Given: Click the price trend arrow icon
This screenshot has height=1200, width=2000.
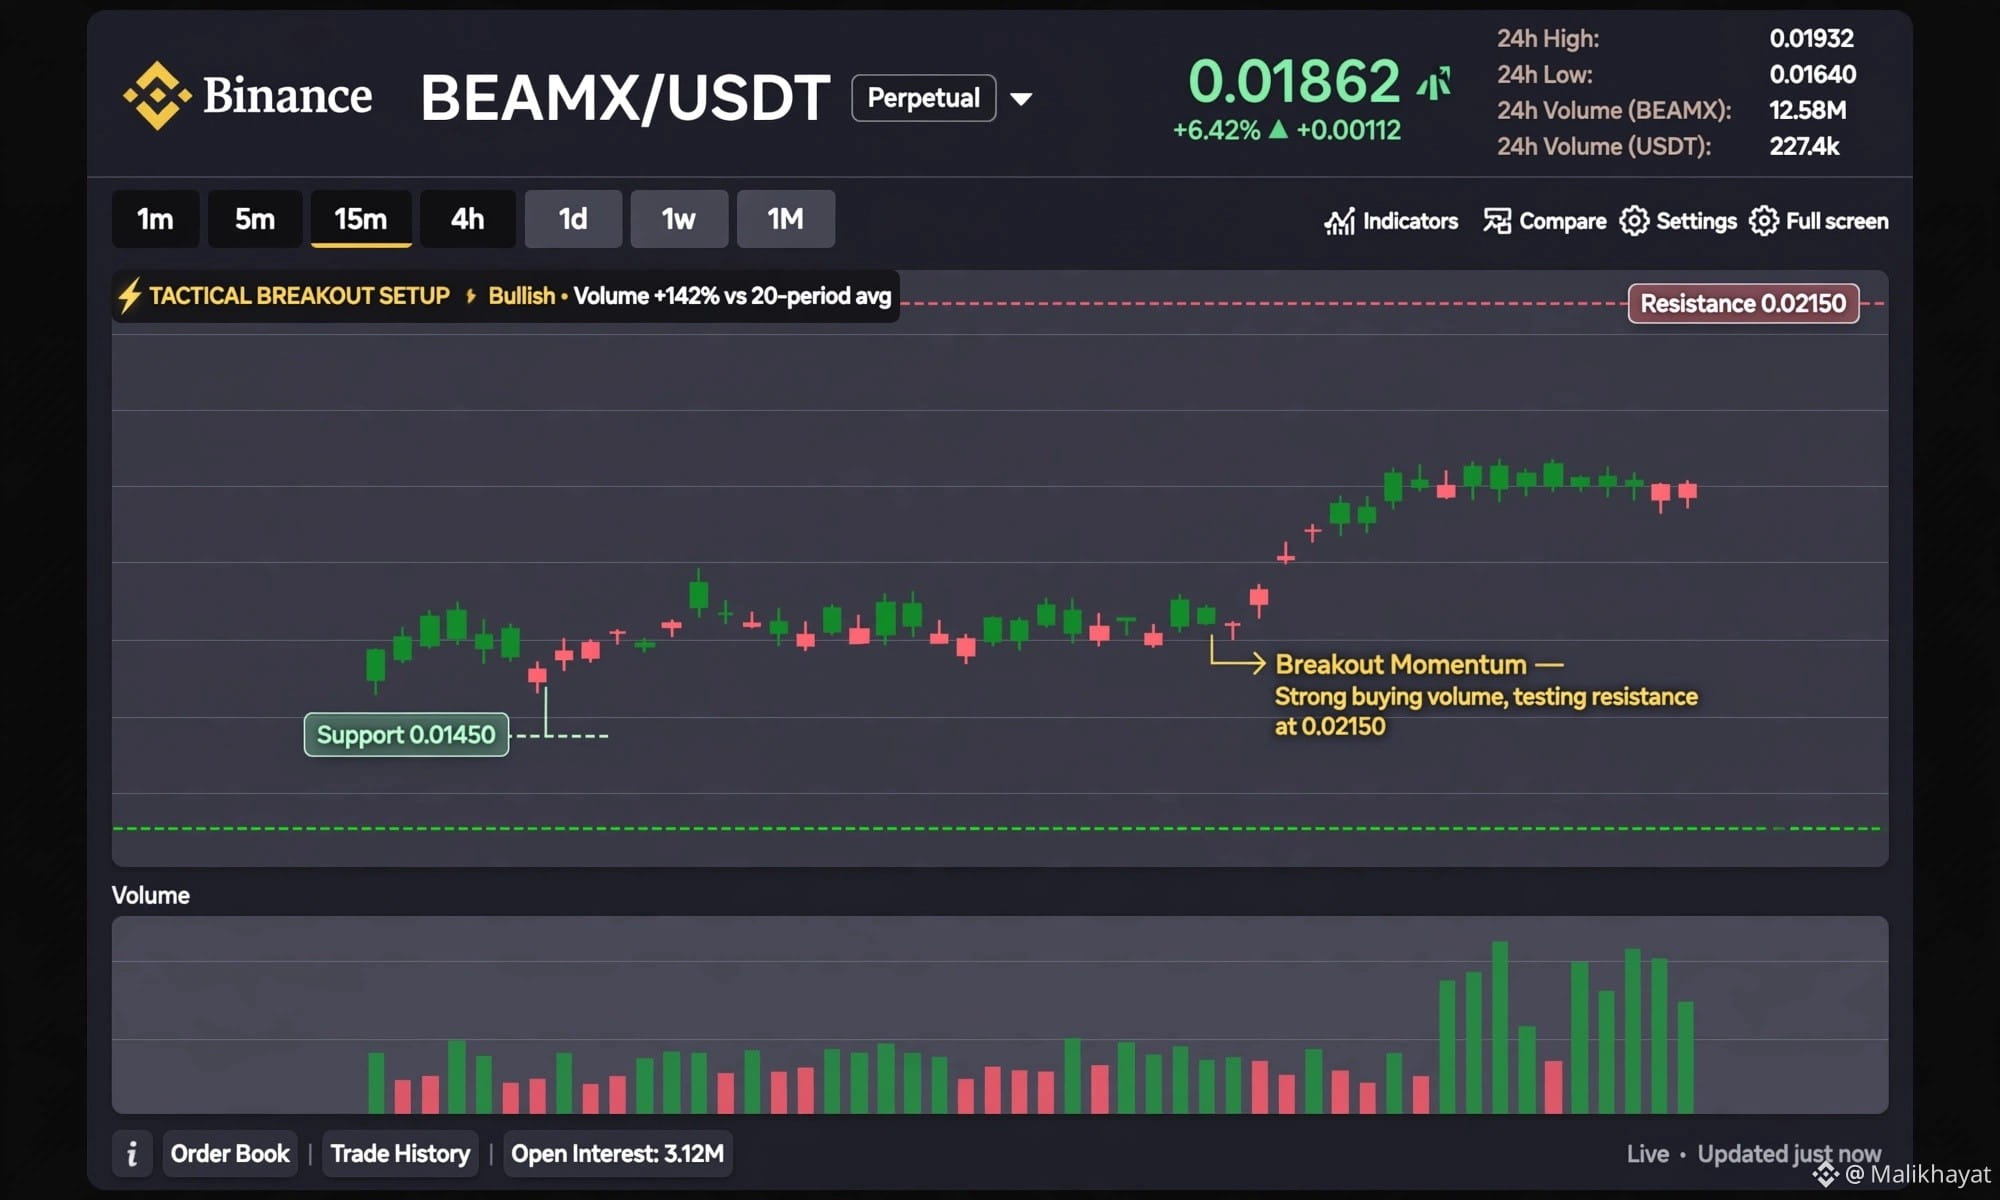Looking at the screenshot, I should [x=1434, y=83].
